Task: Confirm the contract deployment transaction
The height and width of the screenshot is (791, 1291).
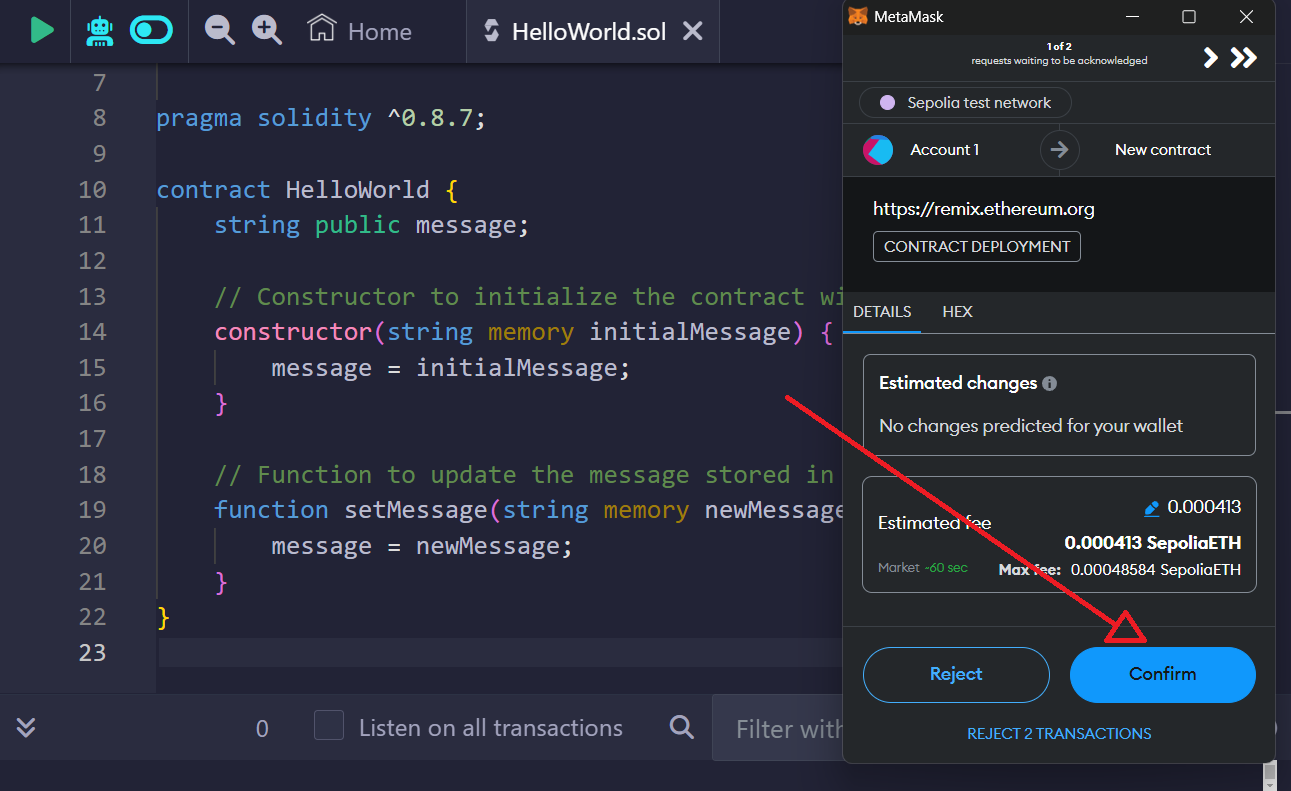Action: (x=1162, y=674)
